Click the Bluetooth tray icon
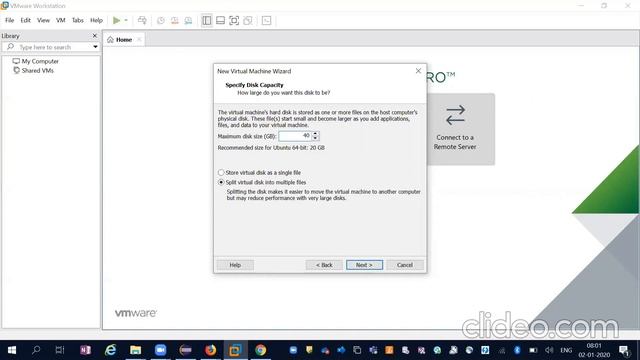The width and height of the screenshot is (640, 360). pyautogui.click(x=517, y=350)
